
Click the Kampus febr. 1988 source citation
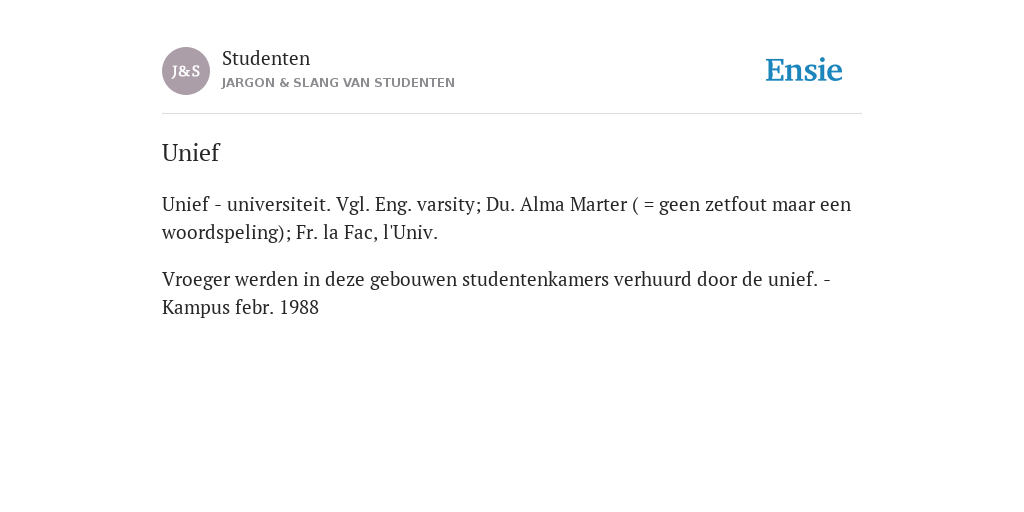point(240,308)
